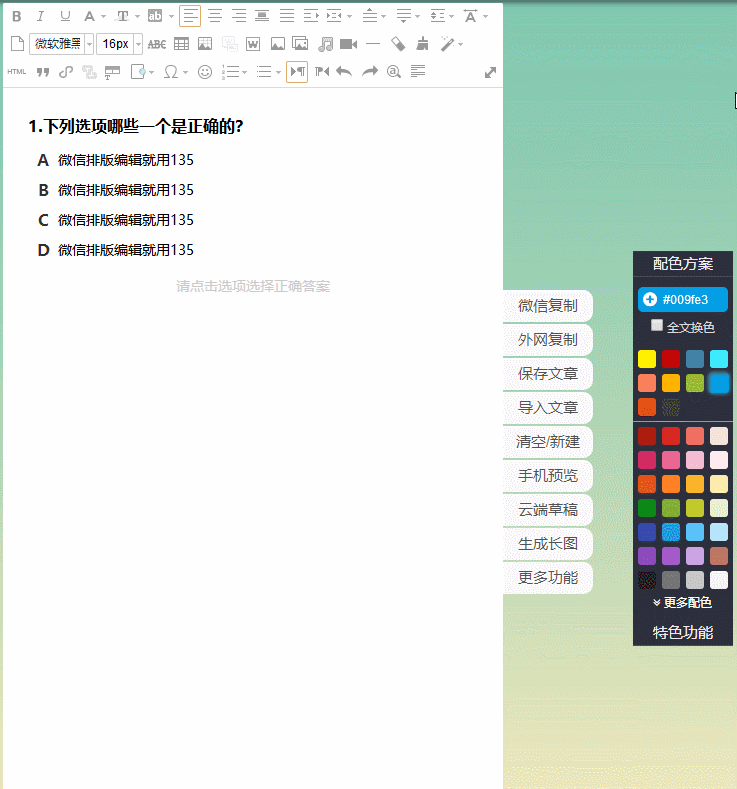Screen dimensions: 737x789
Task: Apply italic formatting
Action: click(x=41, y=16)
